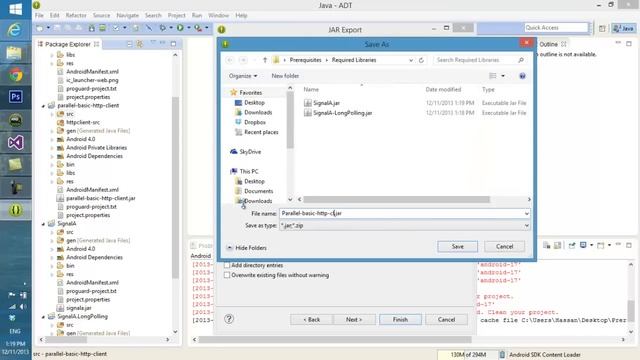Open the Refactor menu
640x360 pixels.
click(76, 16)
